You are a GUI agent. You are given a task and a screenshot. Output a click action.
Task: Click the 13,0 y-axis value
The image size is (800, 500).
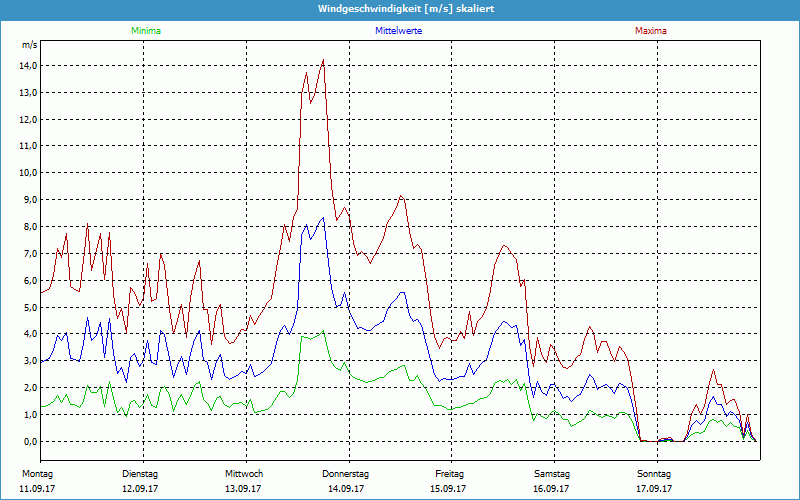pos(28,93)
